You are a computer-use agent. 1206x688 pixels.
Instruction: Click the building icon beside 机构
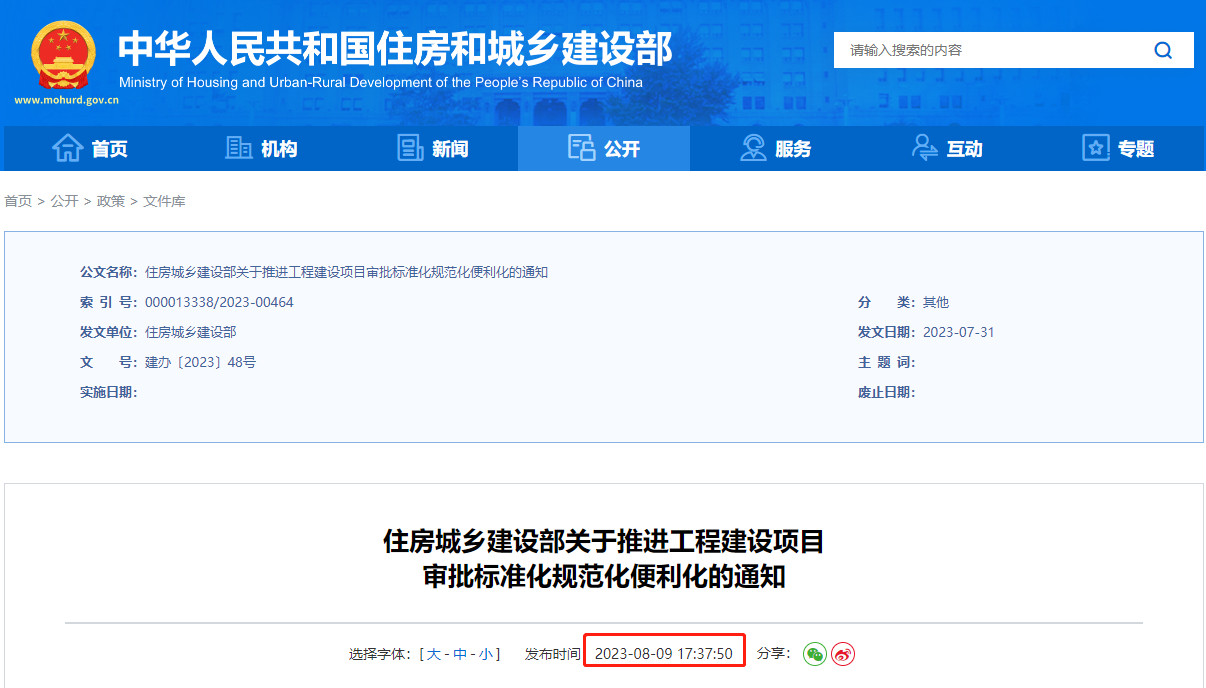(239, 148)
